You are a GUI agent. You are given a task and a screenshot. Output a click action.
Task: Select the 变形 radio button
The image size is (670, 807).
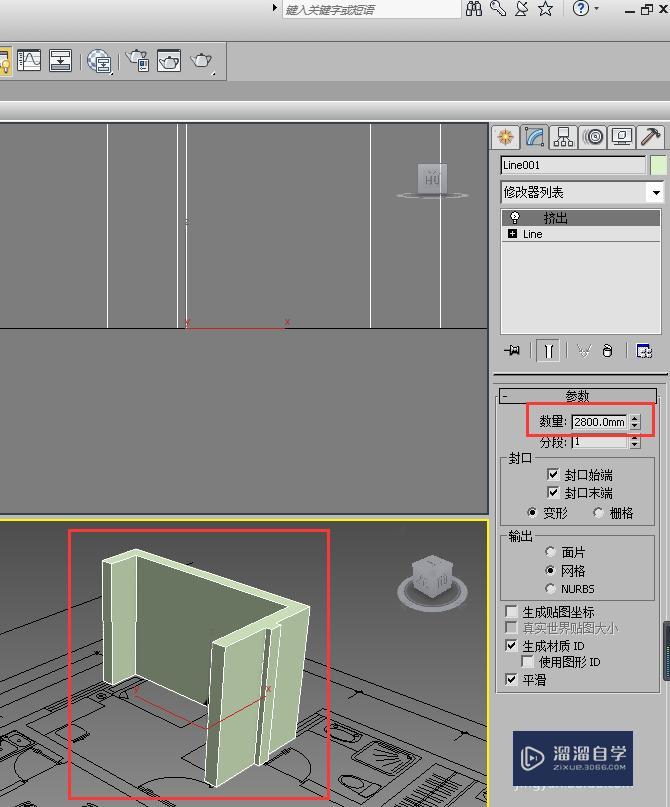click(x=532, y=513)
